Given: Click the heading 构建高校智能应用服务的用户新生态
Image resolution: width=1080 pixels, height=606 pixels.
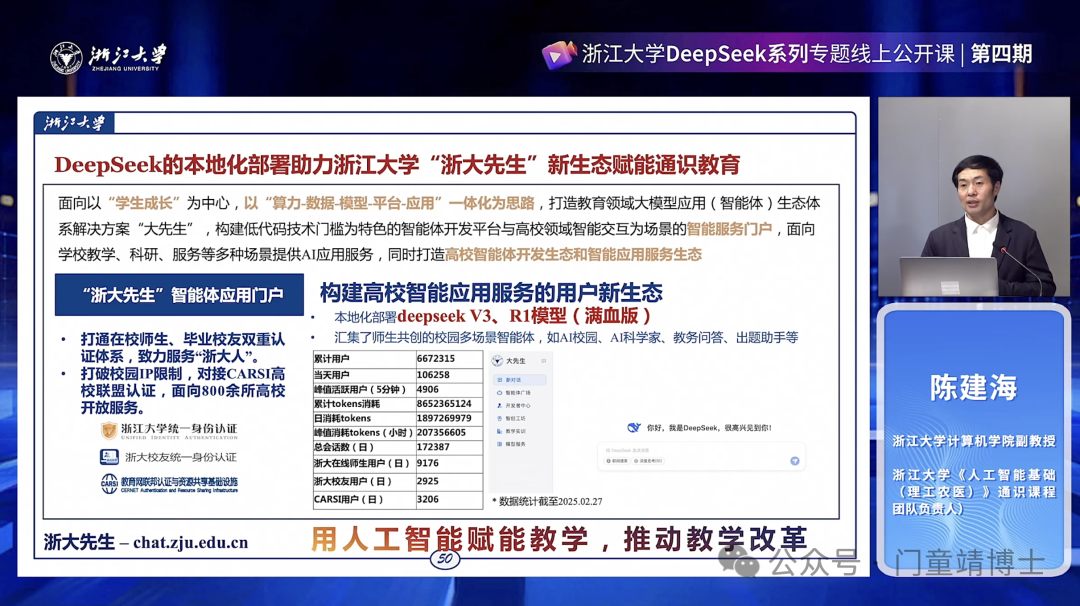Looking at the screenshot, I should 491,293.
